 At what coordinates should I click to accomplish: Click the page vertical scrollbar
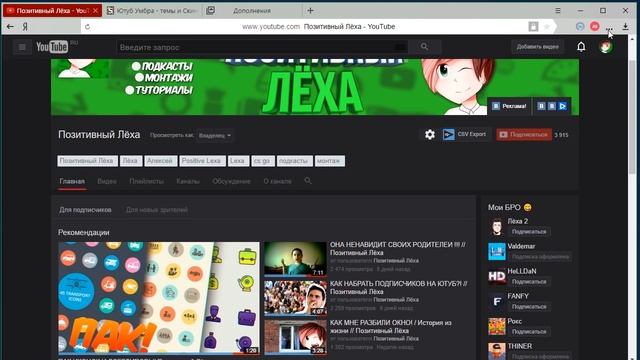(633, 118)
